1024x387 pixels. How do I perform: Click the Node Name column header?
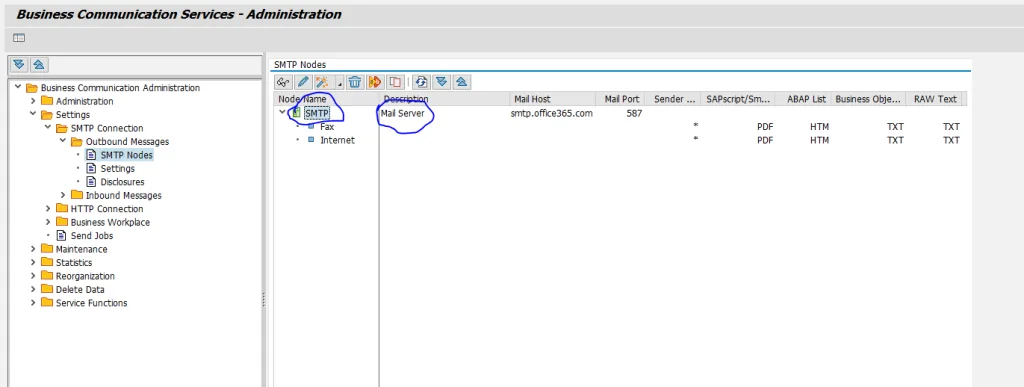326,99
